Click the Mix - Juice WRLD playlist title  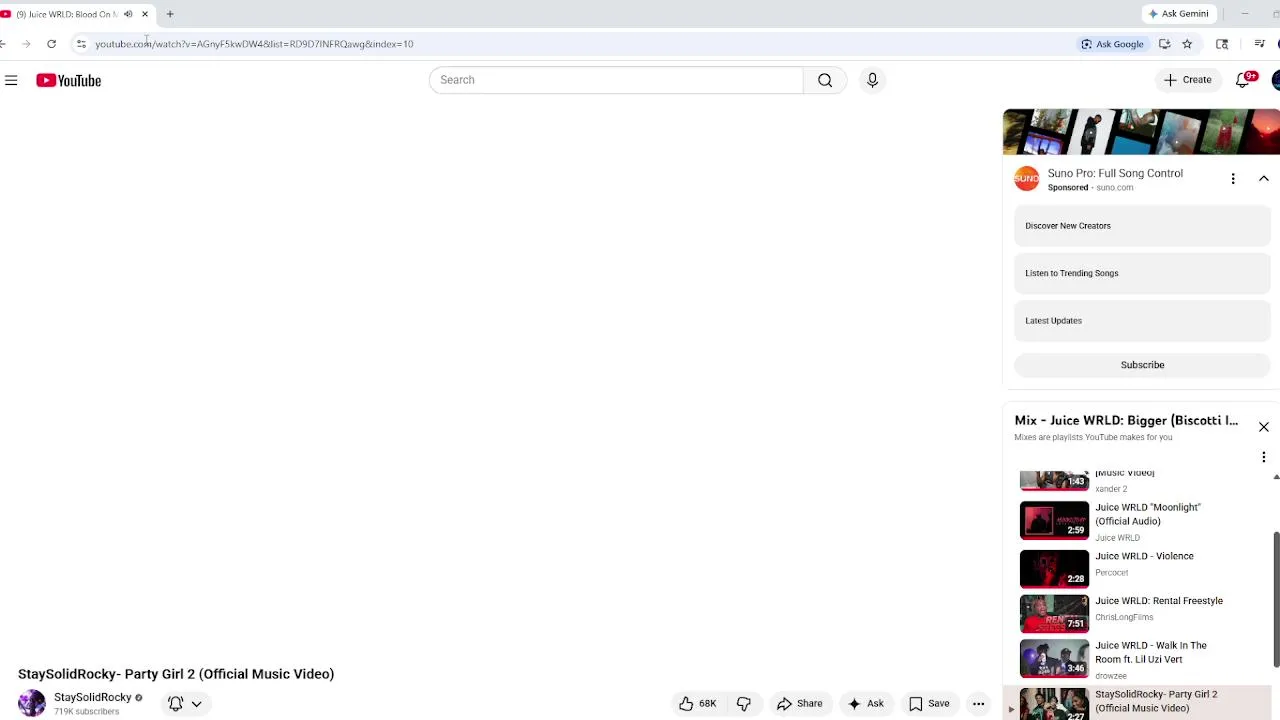[x=1126, y=421]
